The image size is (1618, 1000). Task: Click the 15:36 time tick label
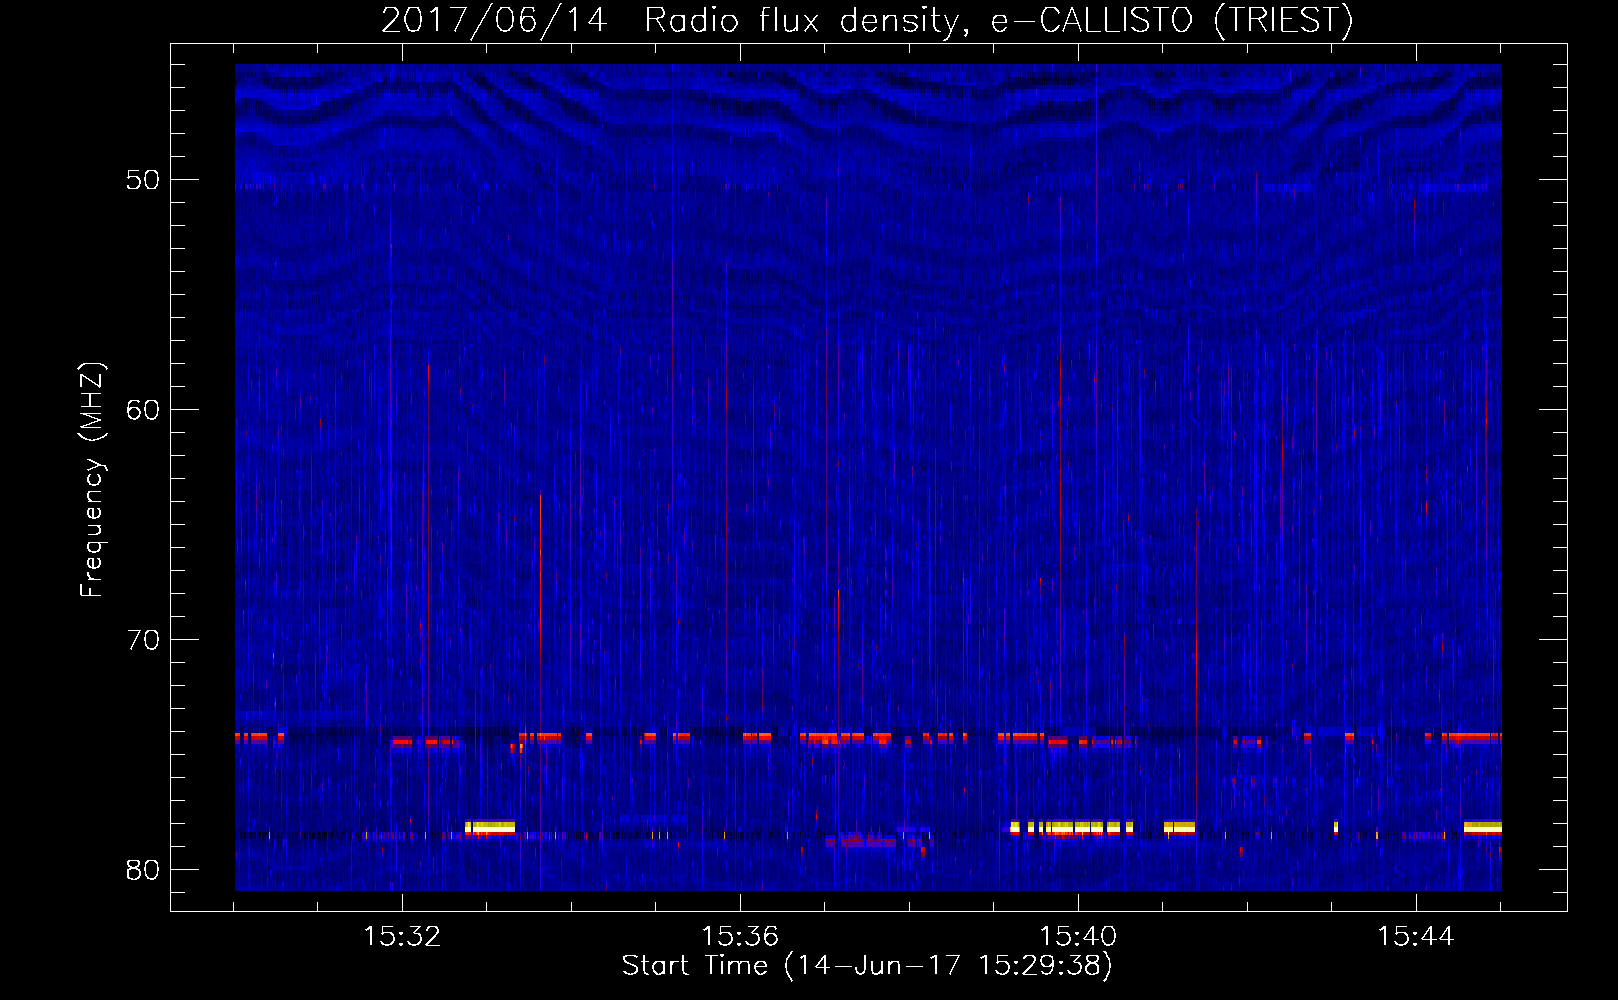(x=740, y=936)
